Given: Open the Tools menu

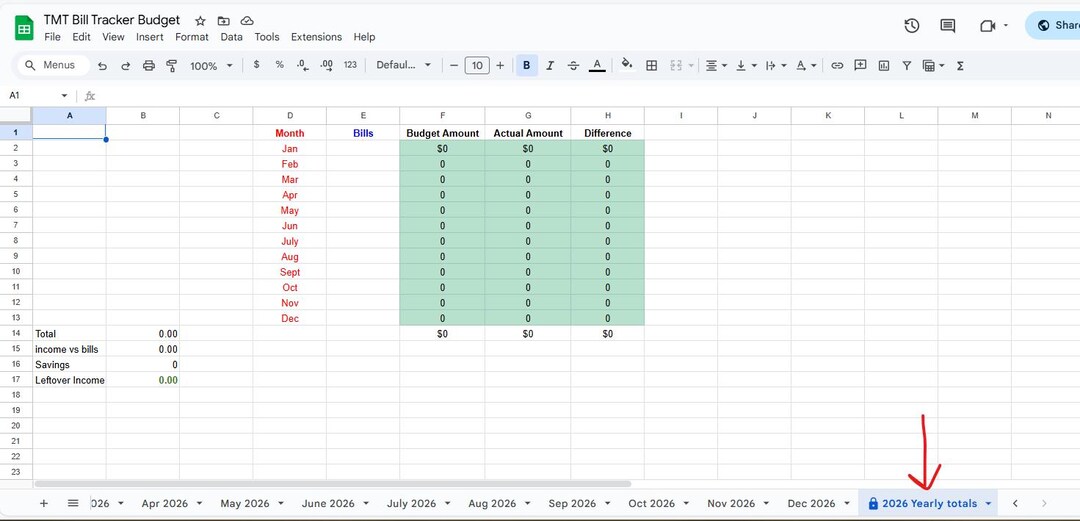Looking at the screenshot, I should pyautogui.click(x=267, y=37).
